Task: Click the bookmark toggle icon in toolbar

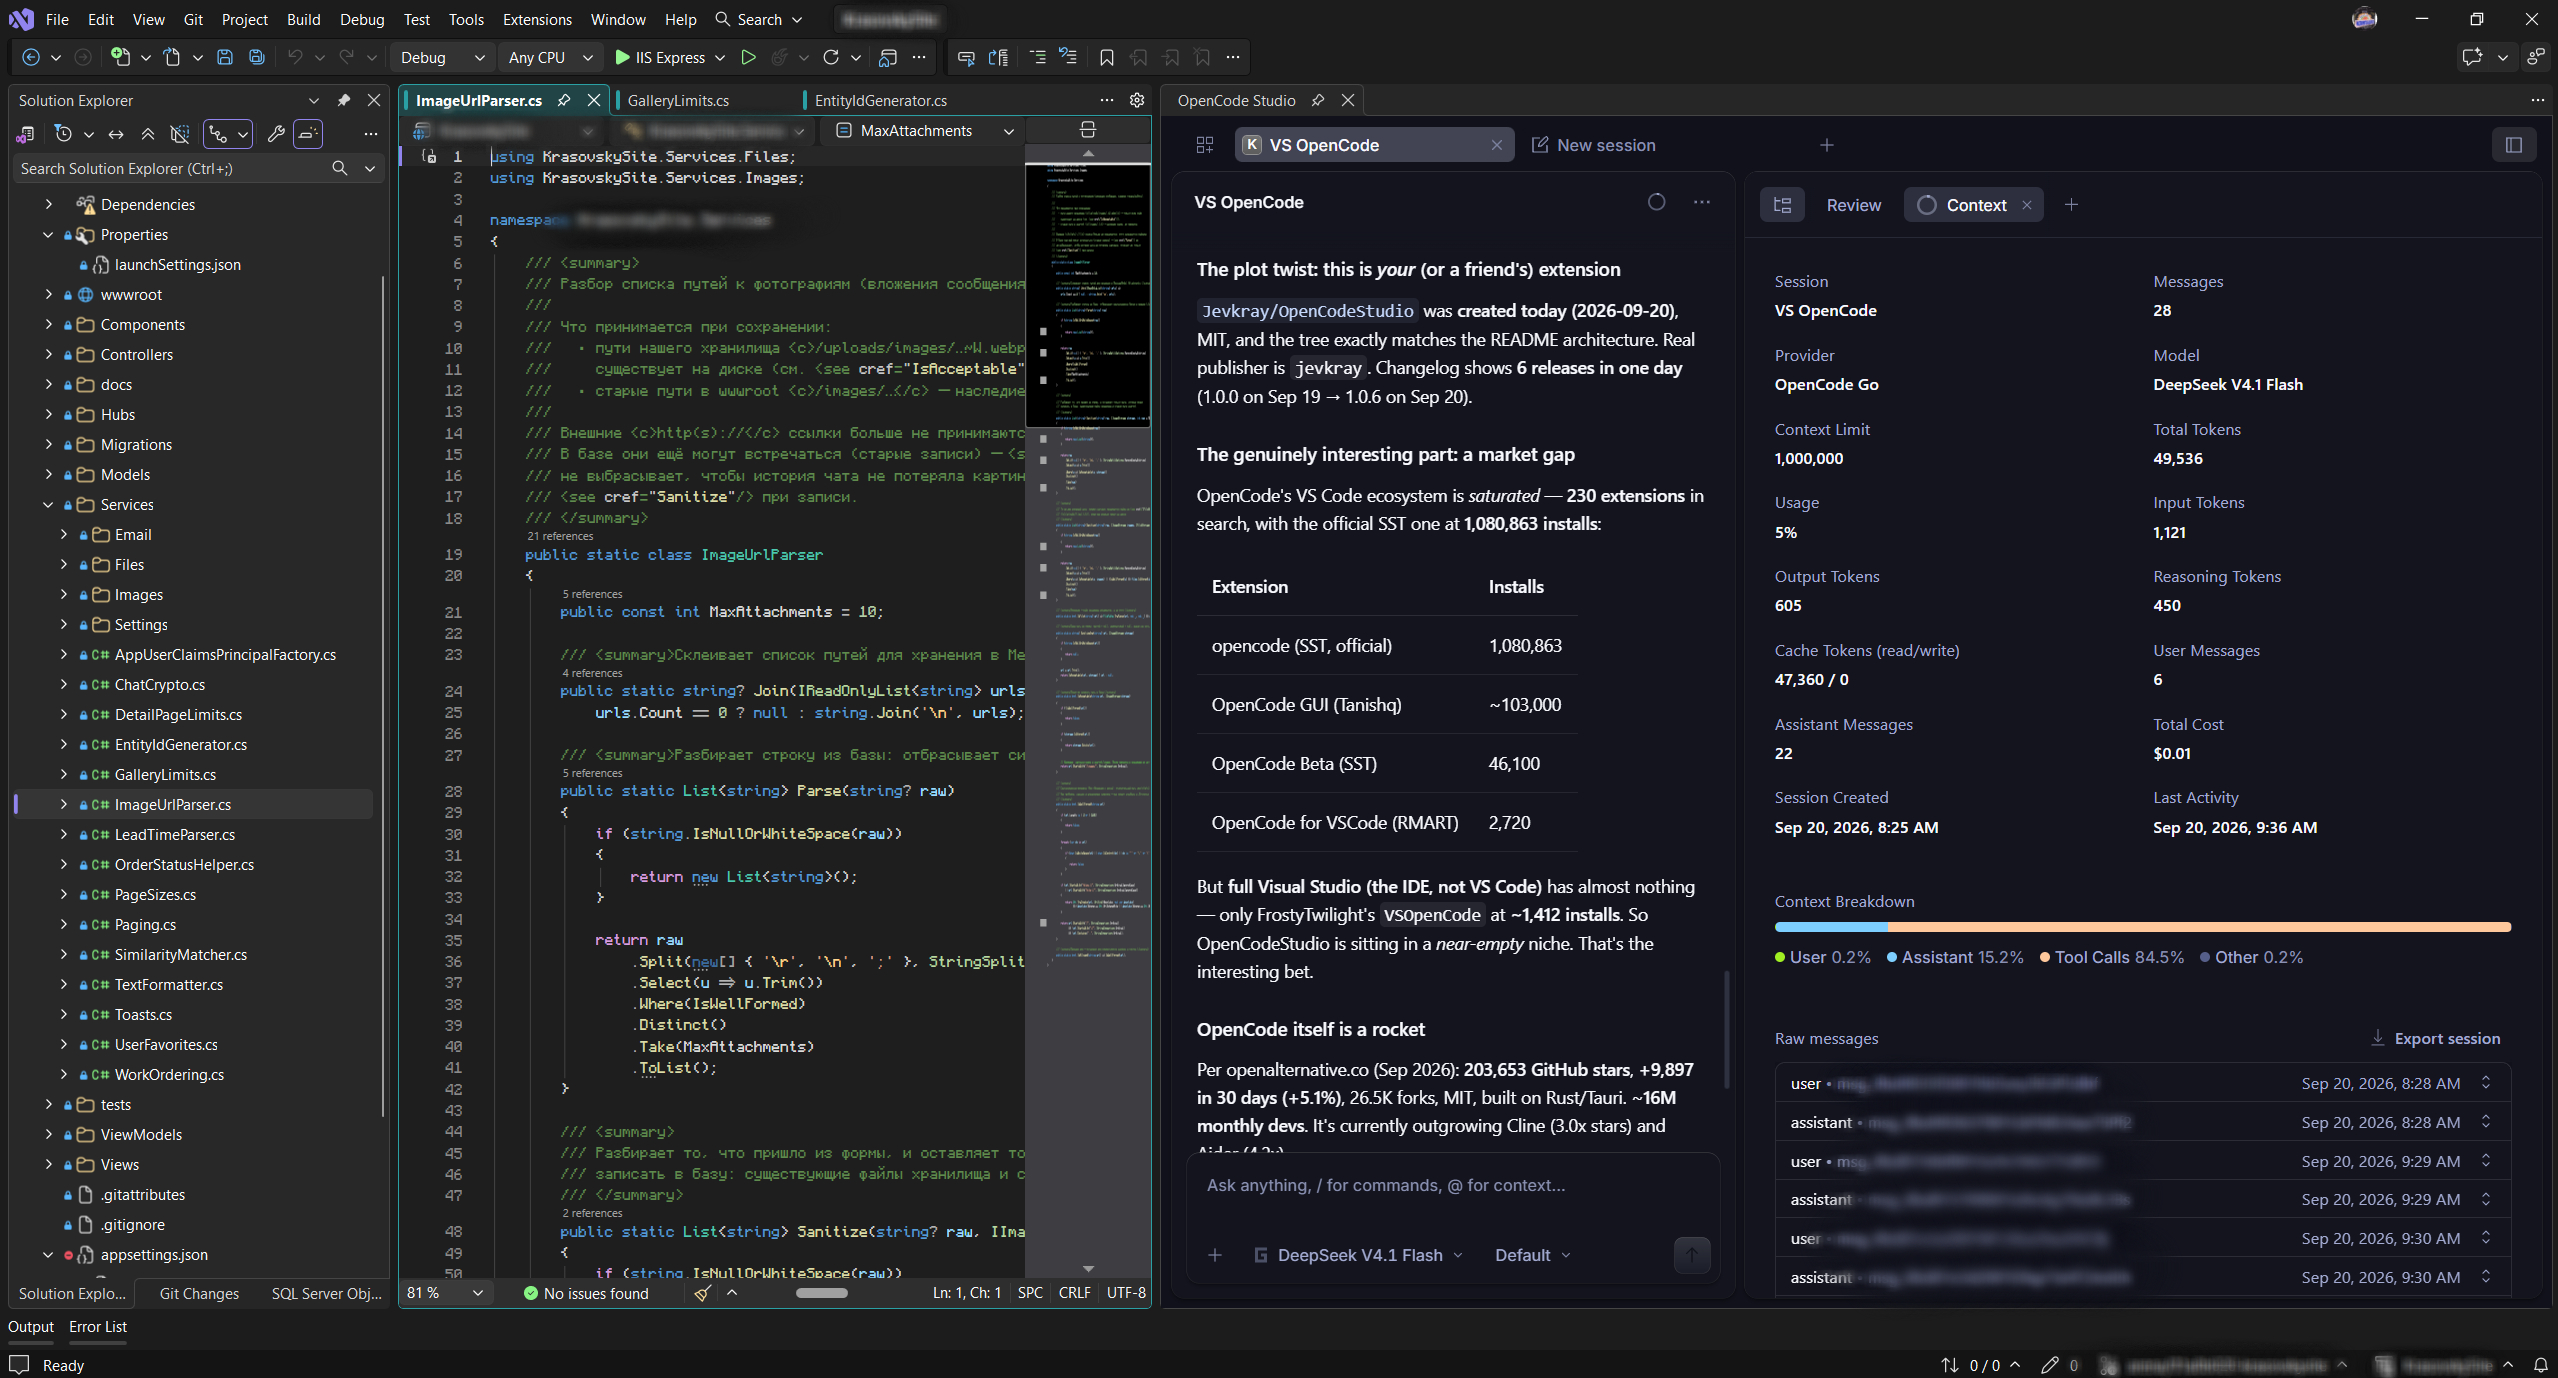Action: coord(1106,57)
